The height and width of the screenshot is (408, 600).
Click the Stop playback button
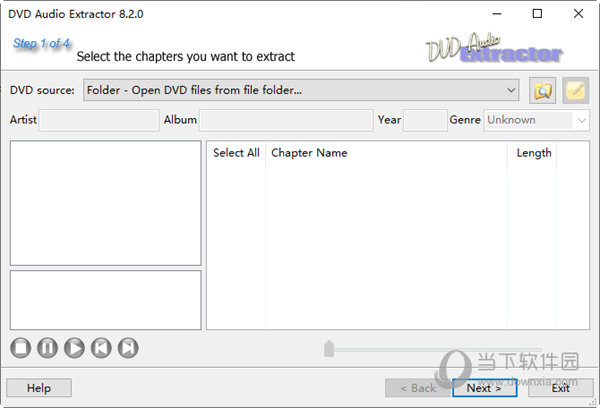[21, 348]
